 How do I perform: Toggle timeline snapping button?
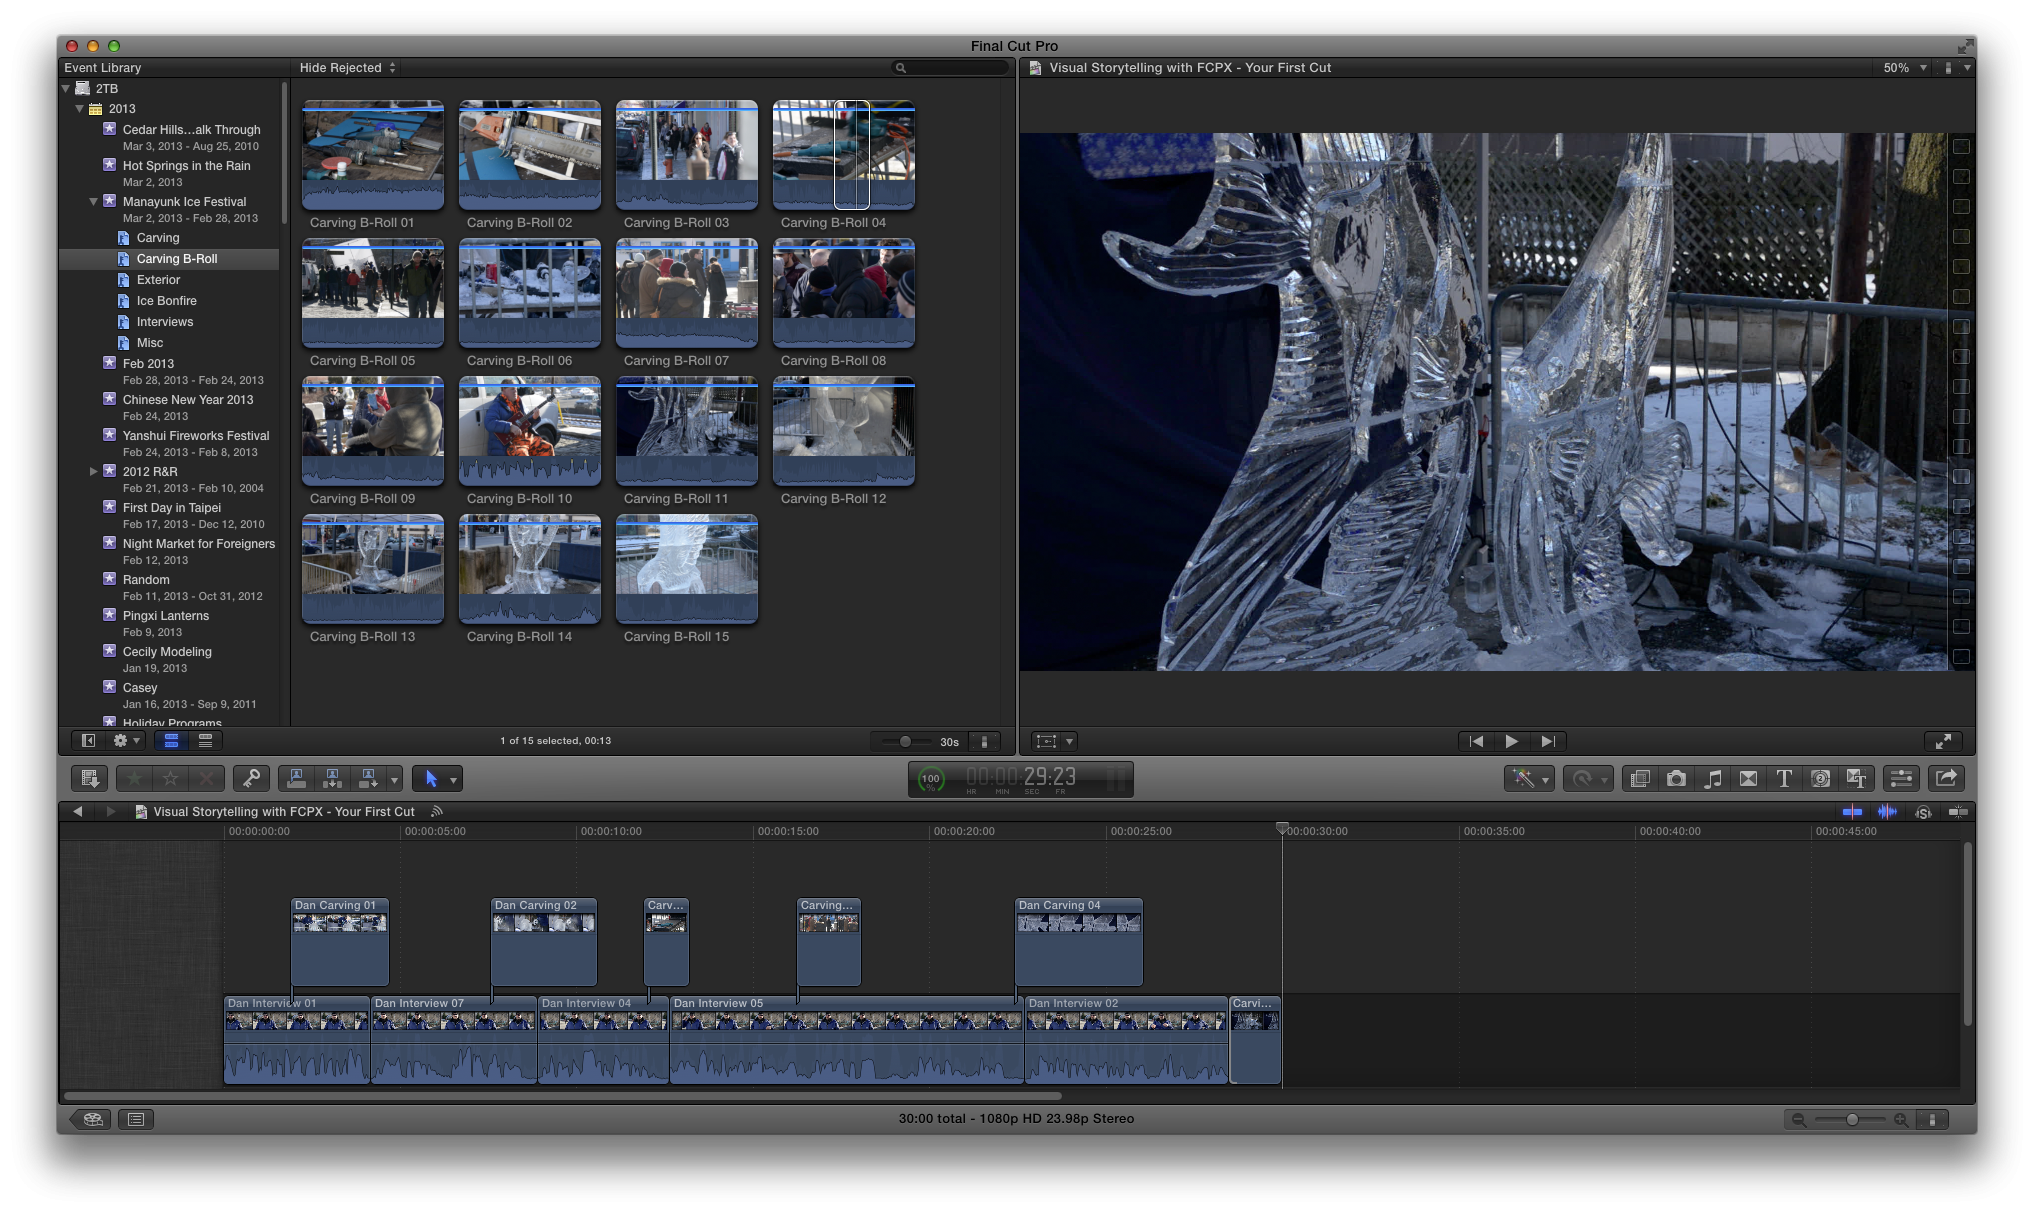(x=1958, y=812)
